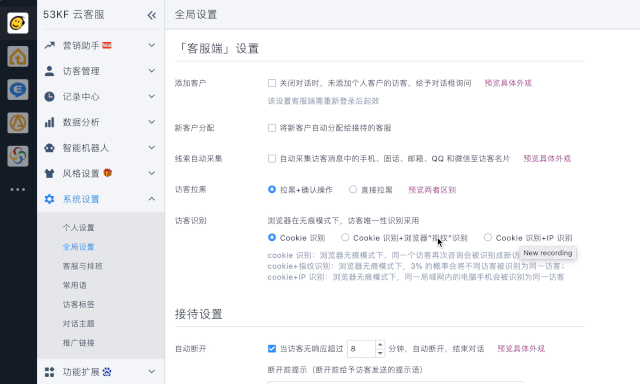The width and height of the screenshot is (640, 384).
Task: Click the three-dots more icon
Action: point(18,189)
